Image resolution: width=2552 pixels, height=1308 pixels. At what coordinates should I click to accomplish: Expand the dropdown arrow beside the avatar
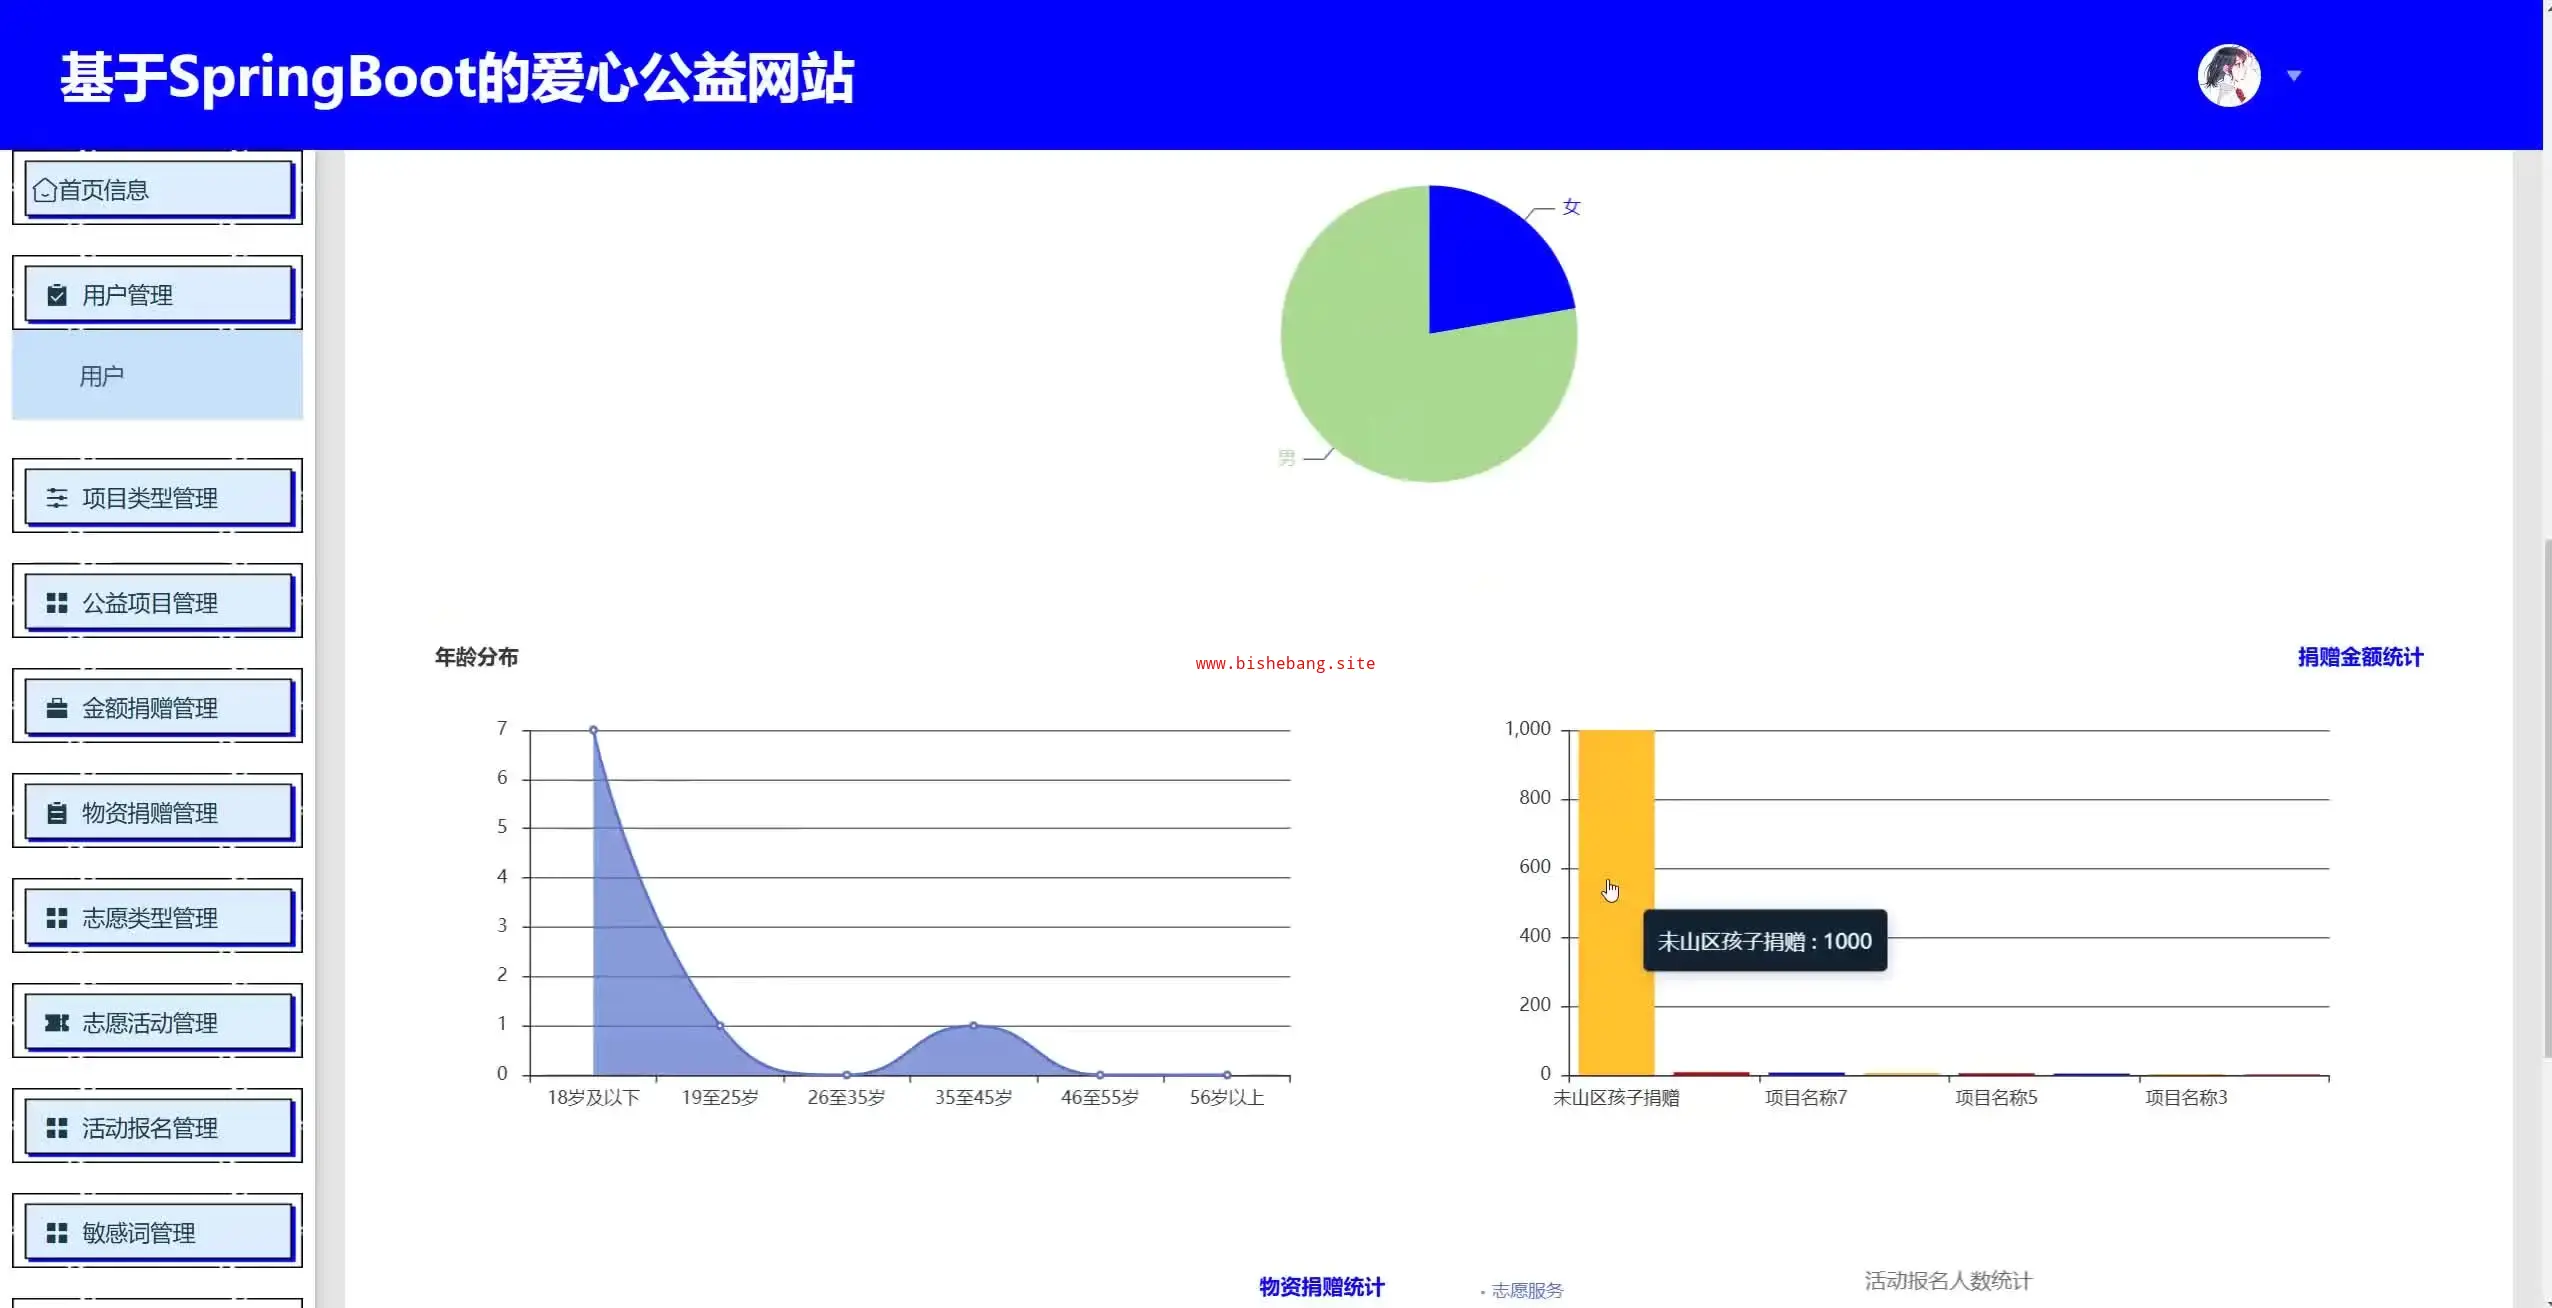pyautogui.click(x=2294, y=76)
